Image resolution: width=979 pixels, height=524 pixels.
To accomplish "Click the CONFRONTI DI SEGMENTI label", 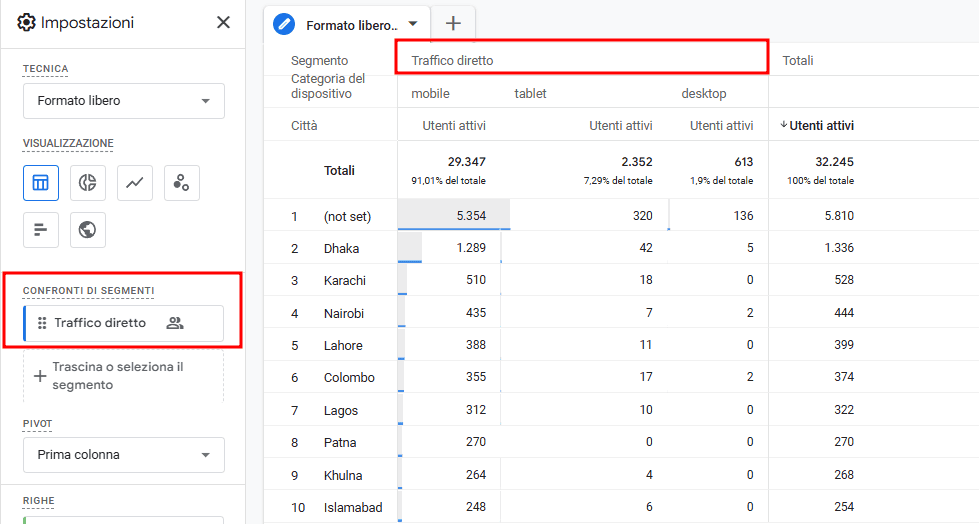I will pyautogui.click(x=89, y=290).
